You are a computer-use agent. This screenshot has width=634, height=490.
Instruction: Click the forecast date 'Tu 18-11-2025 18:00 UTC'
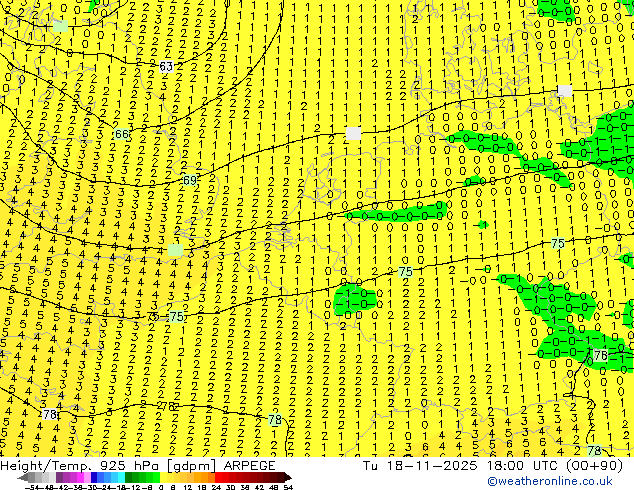coord(461,466)
